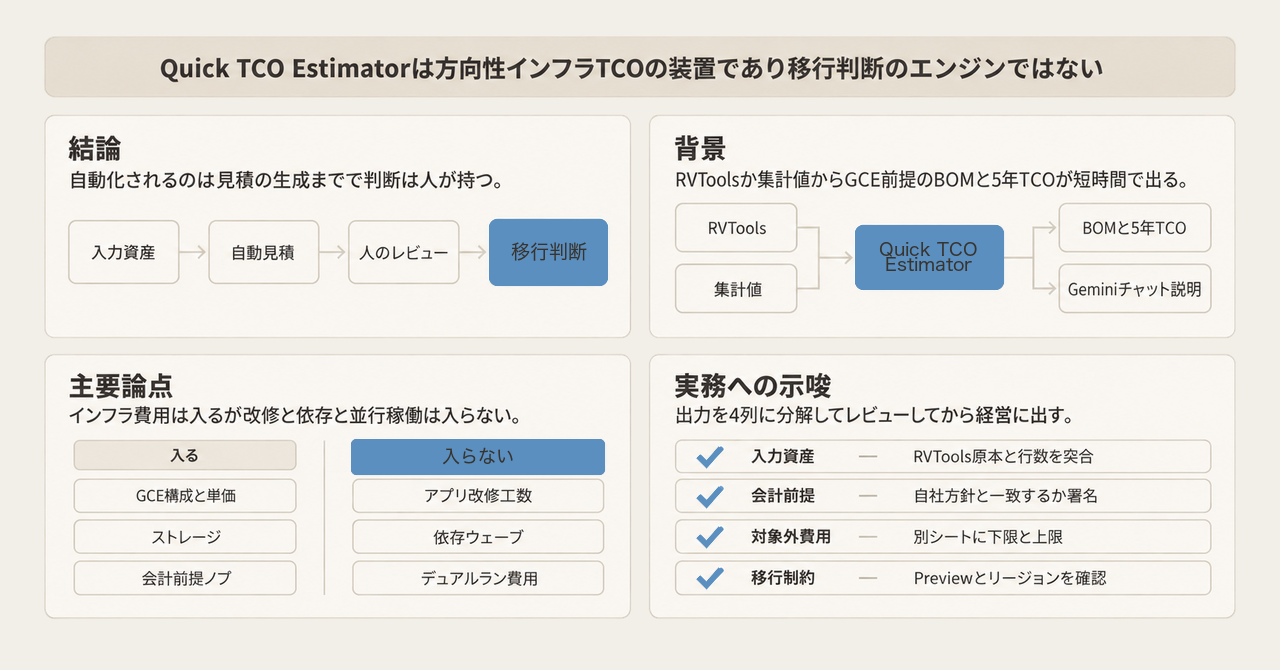The width and height of the screenshot is (1280, 670).
Task: Click the アプリ改修工数 item
Action: (478, 496)
